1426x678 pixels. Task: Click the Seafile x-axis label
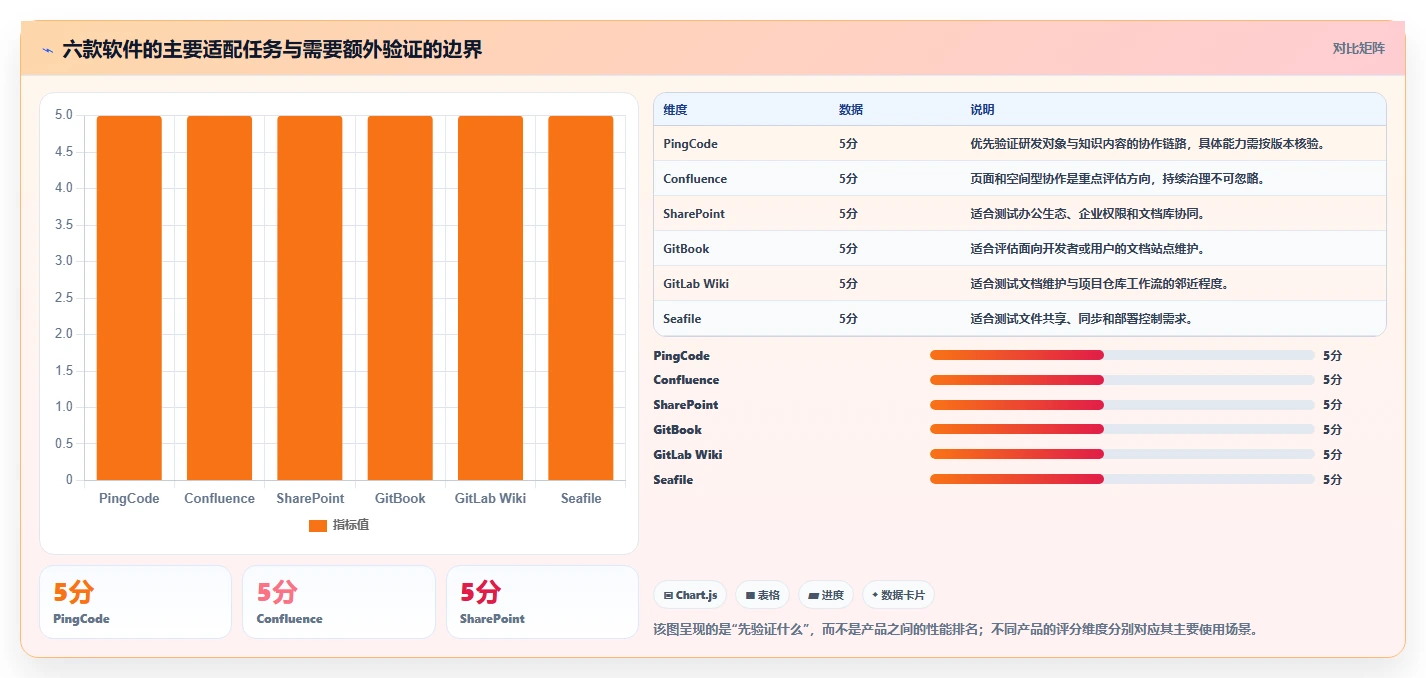pyautogui.click(x=581, y=498)
